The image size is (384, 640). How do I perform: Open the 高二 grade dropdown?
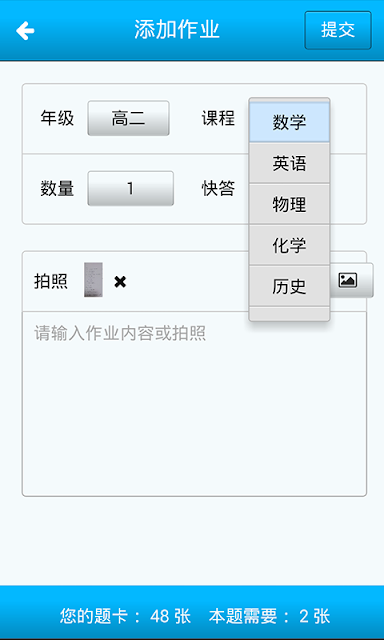(x=128, y=118)
